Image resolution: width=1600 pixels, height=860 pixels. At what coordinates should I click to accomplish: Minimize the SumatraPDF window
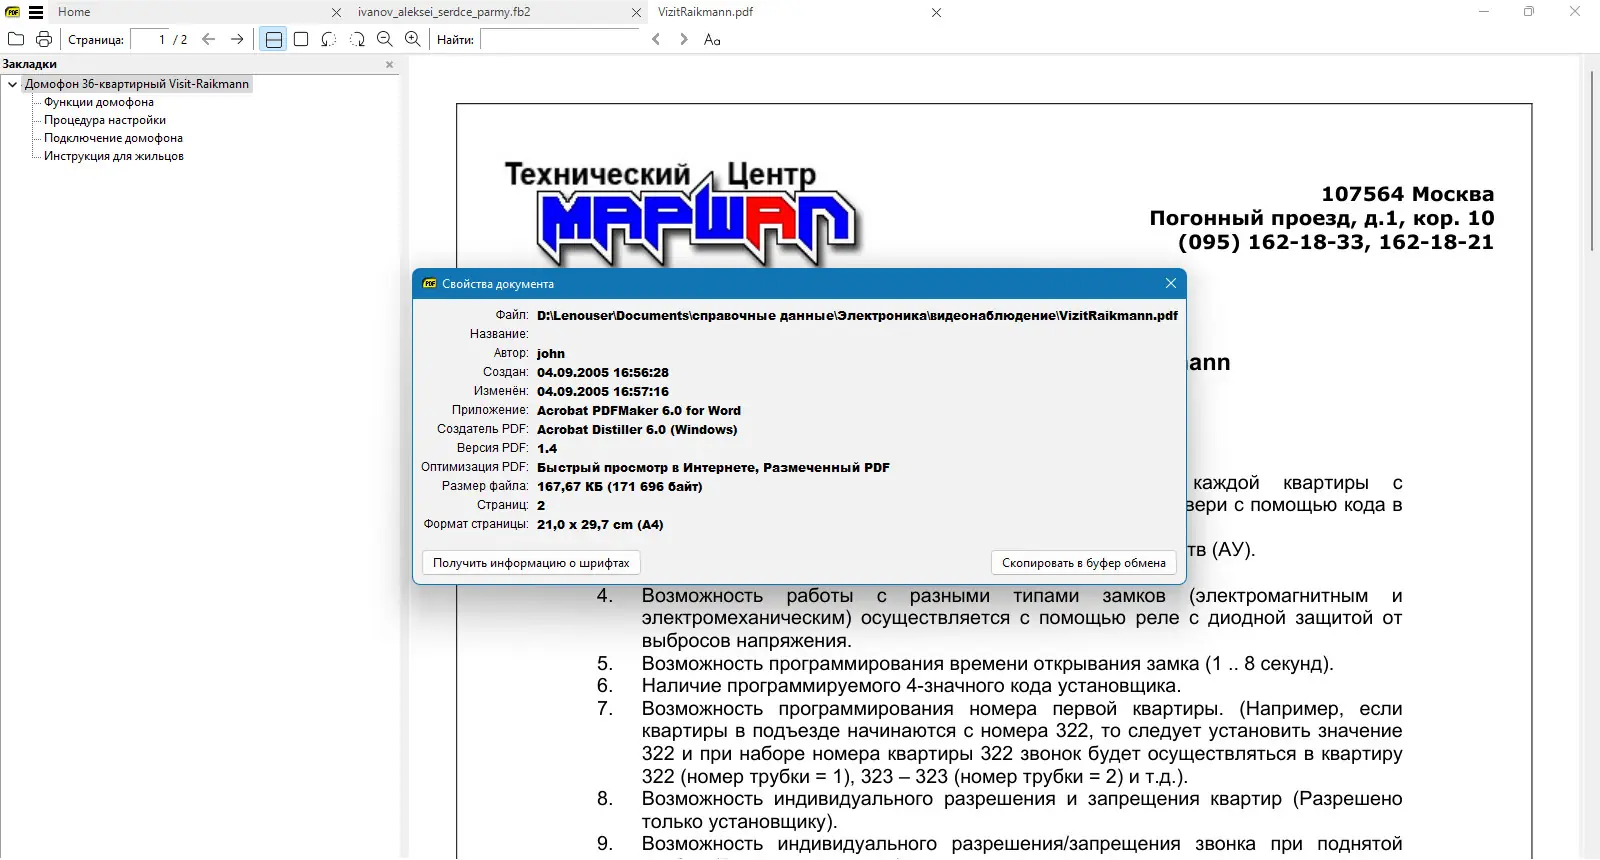pos(1484,12)
